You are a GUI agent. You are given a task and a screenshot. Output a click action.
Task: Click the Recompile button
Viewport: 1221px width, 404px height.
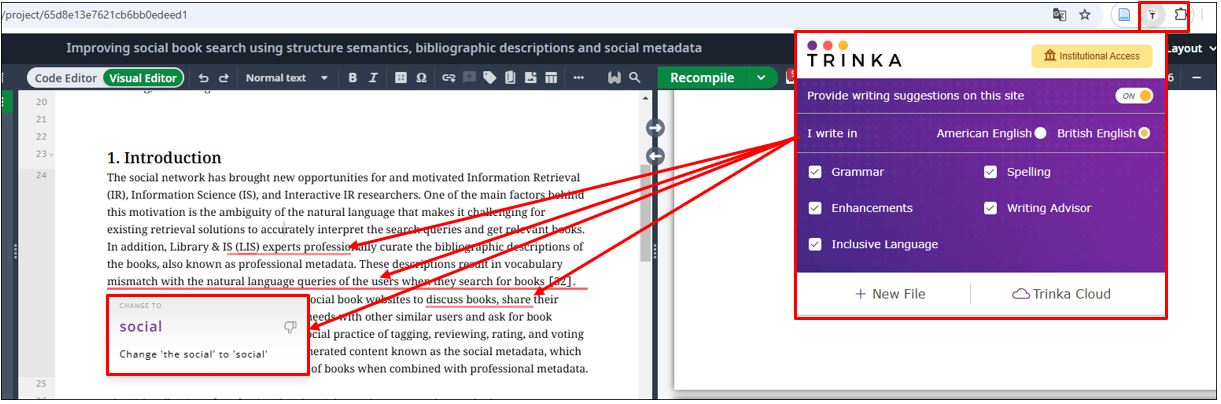click(702, 78)
